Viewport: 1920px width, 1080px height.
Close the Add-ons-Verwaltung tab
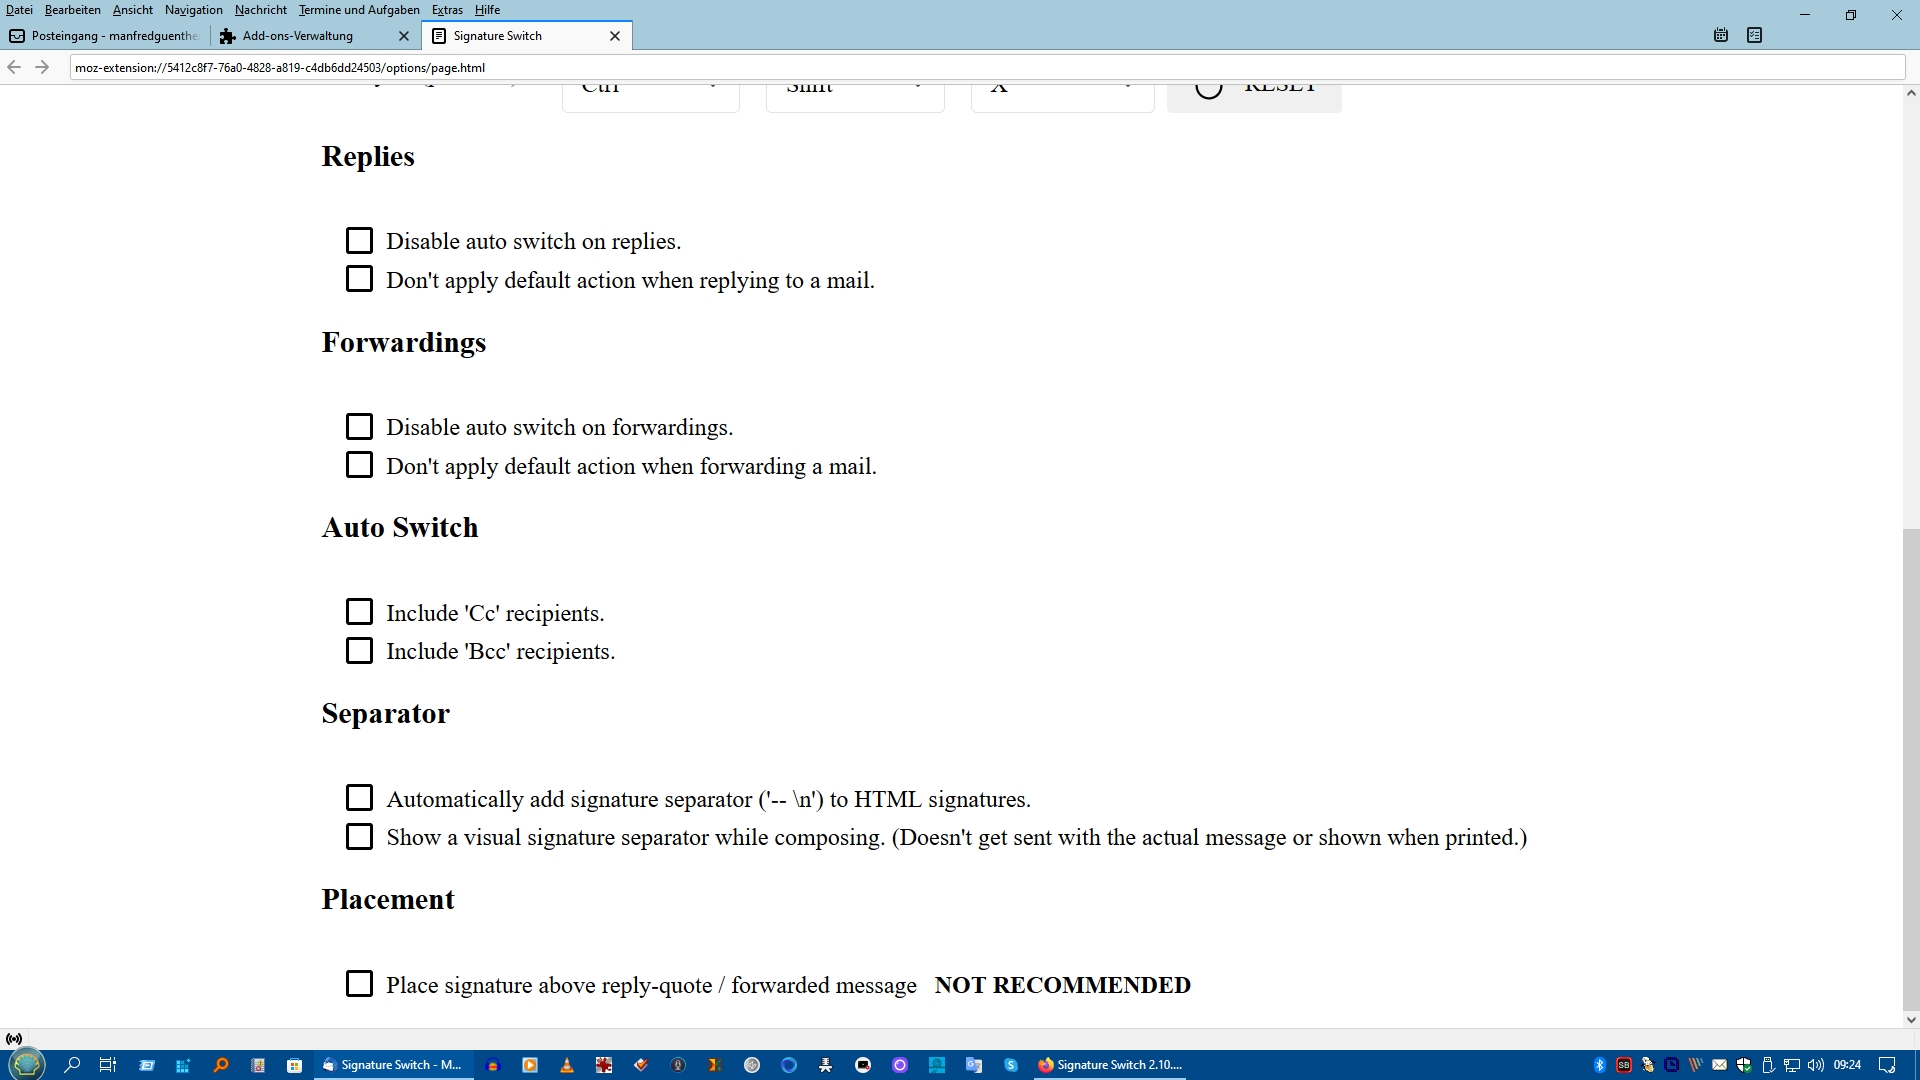pos(404,36)
